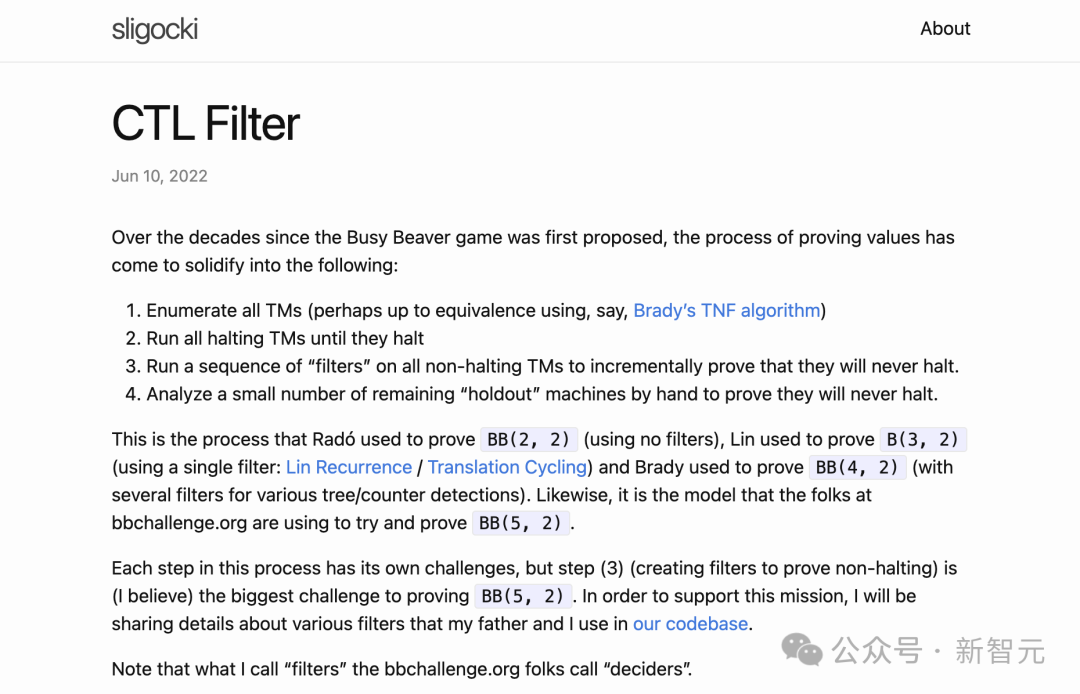Click the note mentioning bbchallenge.org deciders
1080x694 pixels.
pos(402,669)
